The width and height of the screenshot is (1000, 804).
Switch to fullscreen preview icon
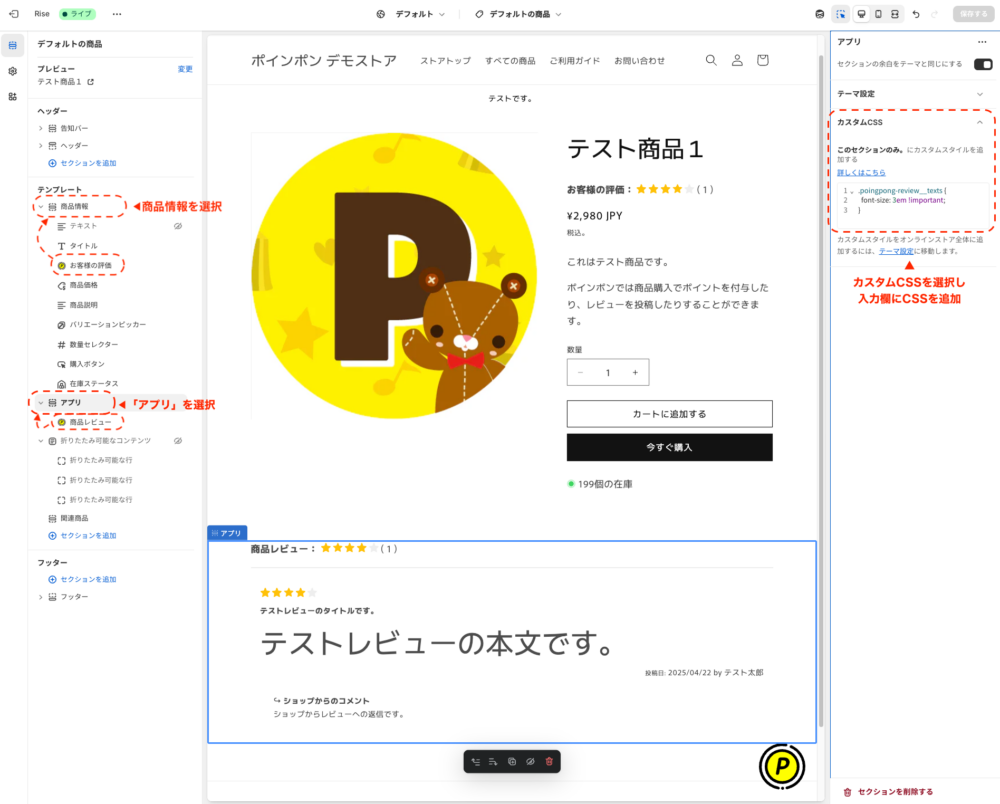[x=895, y=14]
